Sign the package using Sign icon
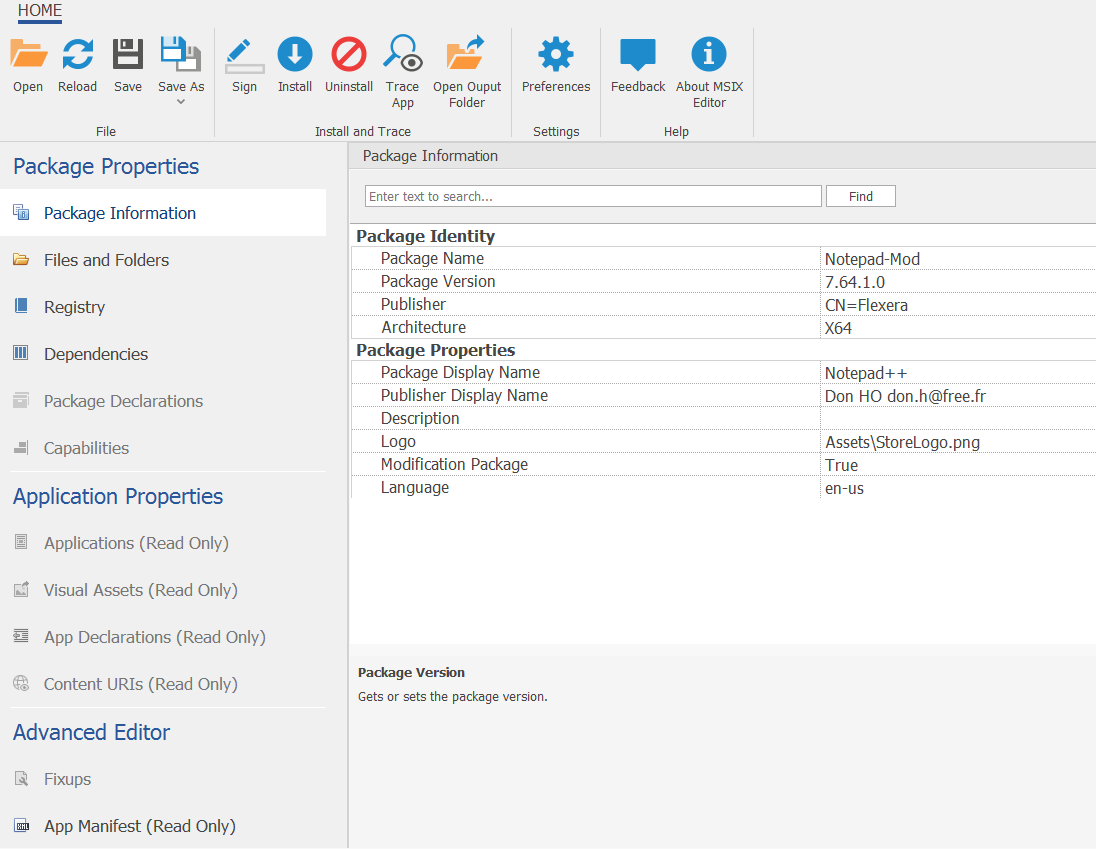Image resolution: width=1096 pixels, height=849 pixels. tap(244, 55)
